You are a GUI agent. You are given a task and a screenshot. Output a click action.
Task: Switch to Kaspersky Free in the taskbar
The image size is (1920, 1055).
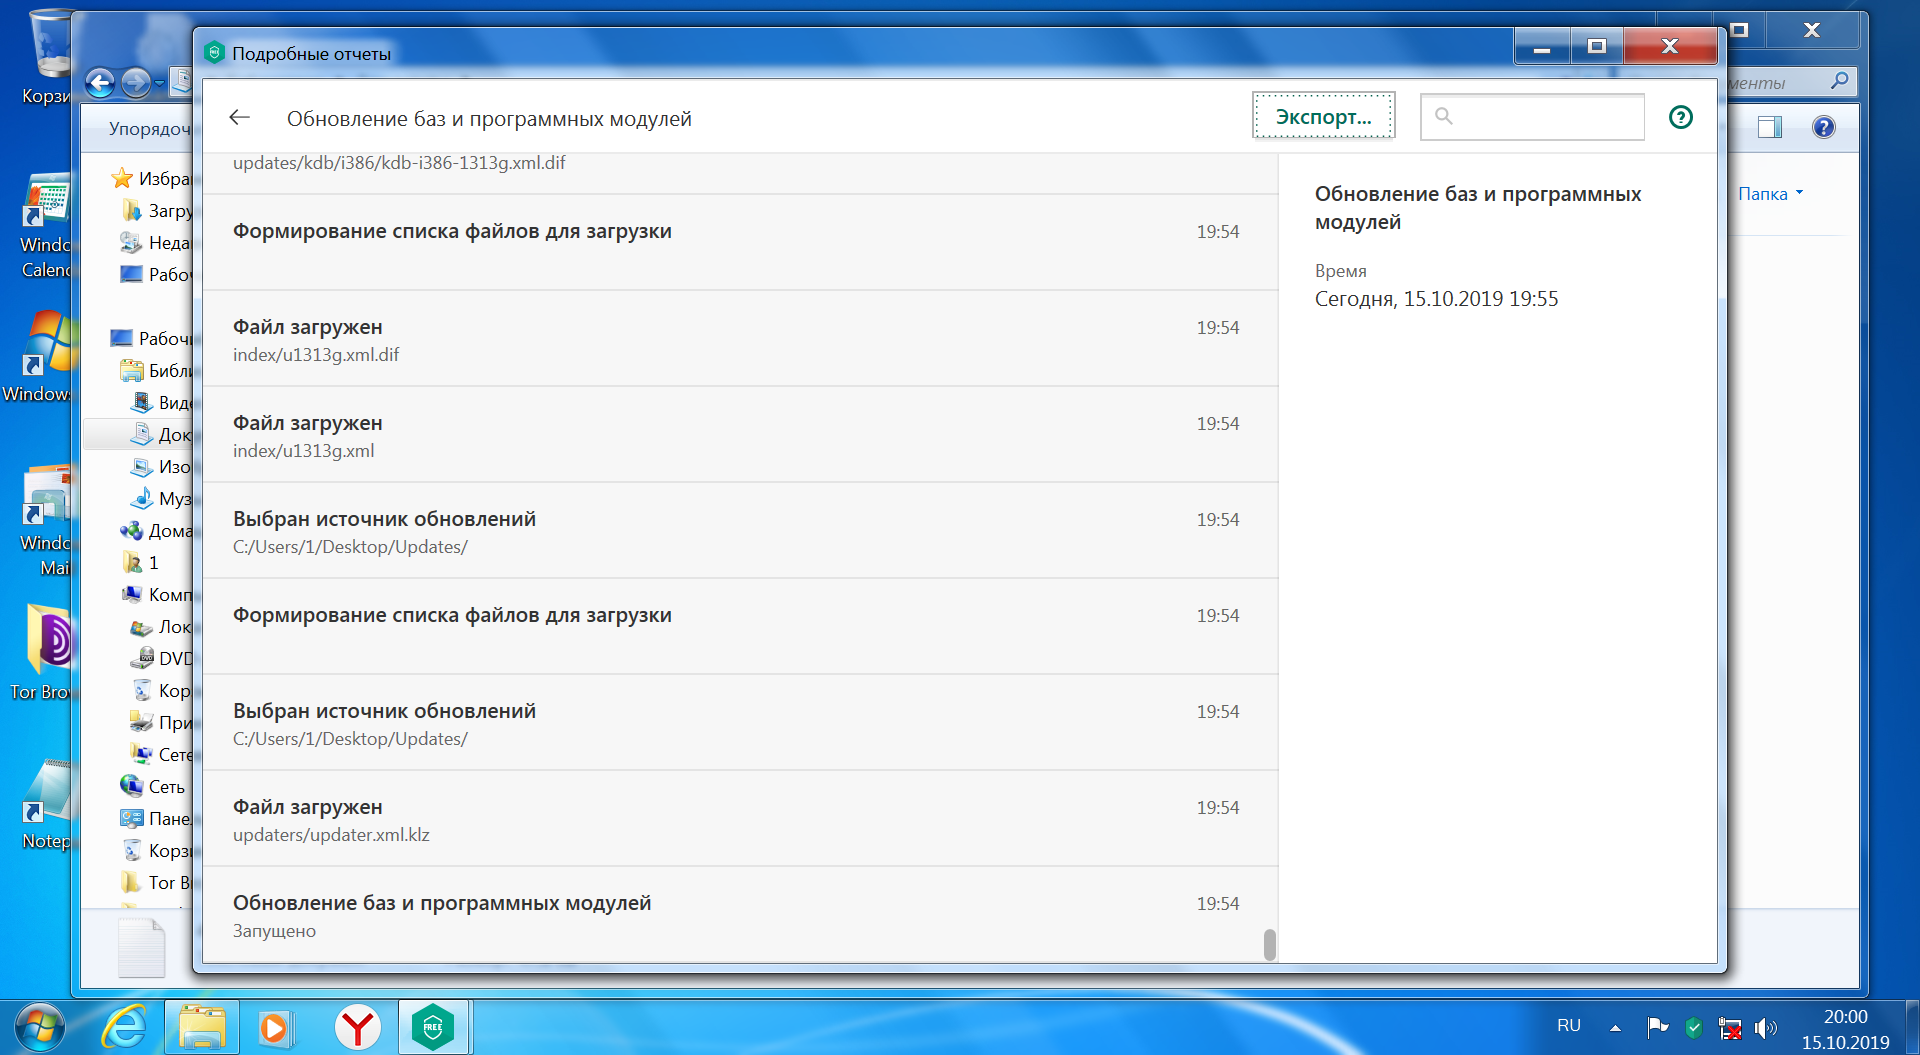(x=433, y=1028)
